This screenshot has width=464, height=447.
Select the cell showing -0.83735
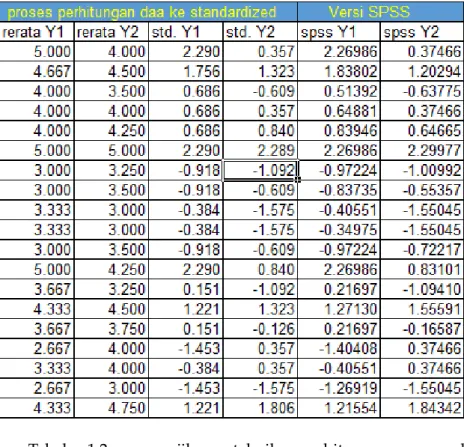339,190
